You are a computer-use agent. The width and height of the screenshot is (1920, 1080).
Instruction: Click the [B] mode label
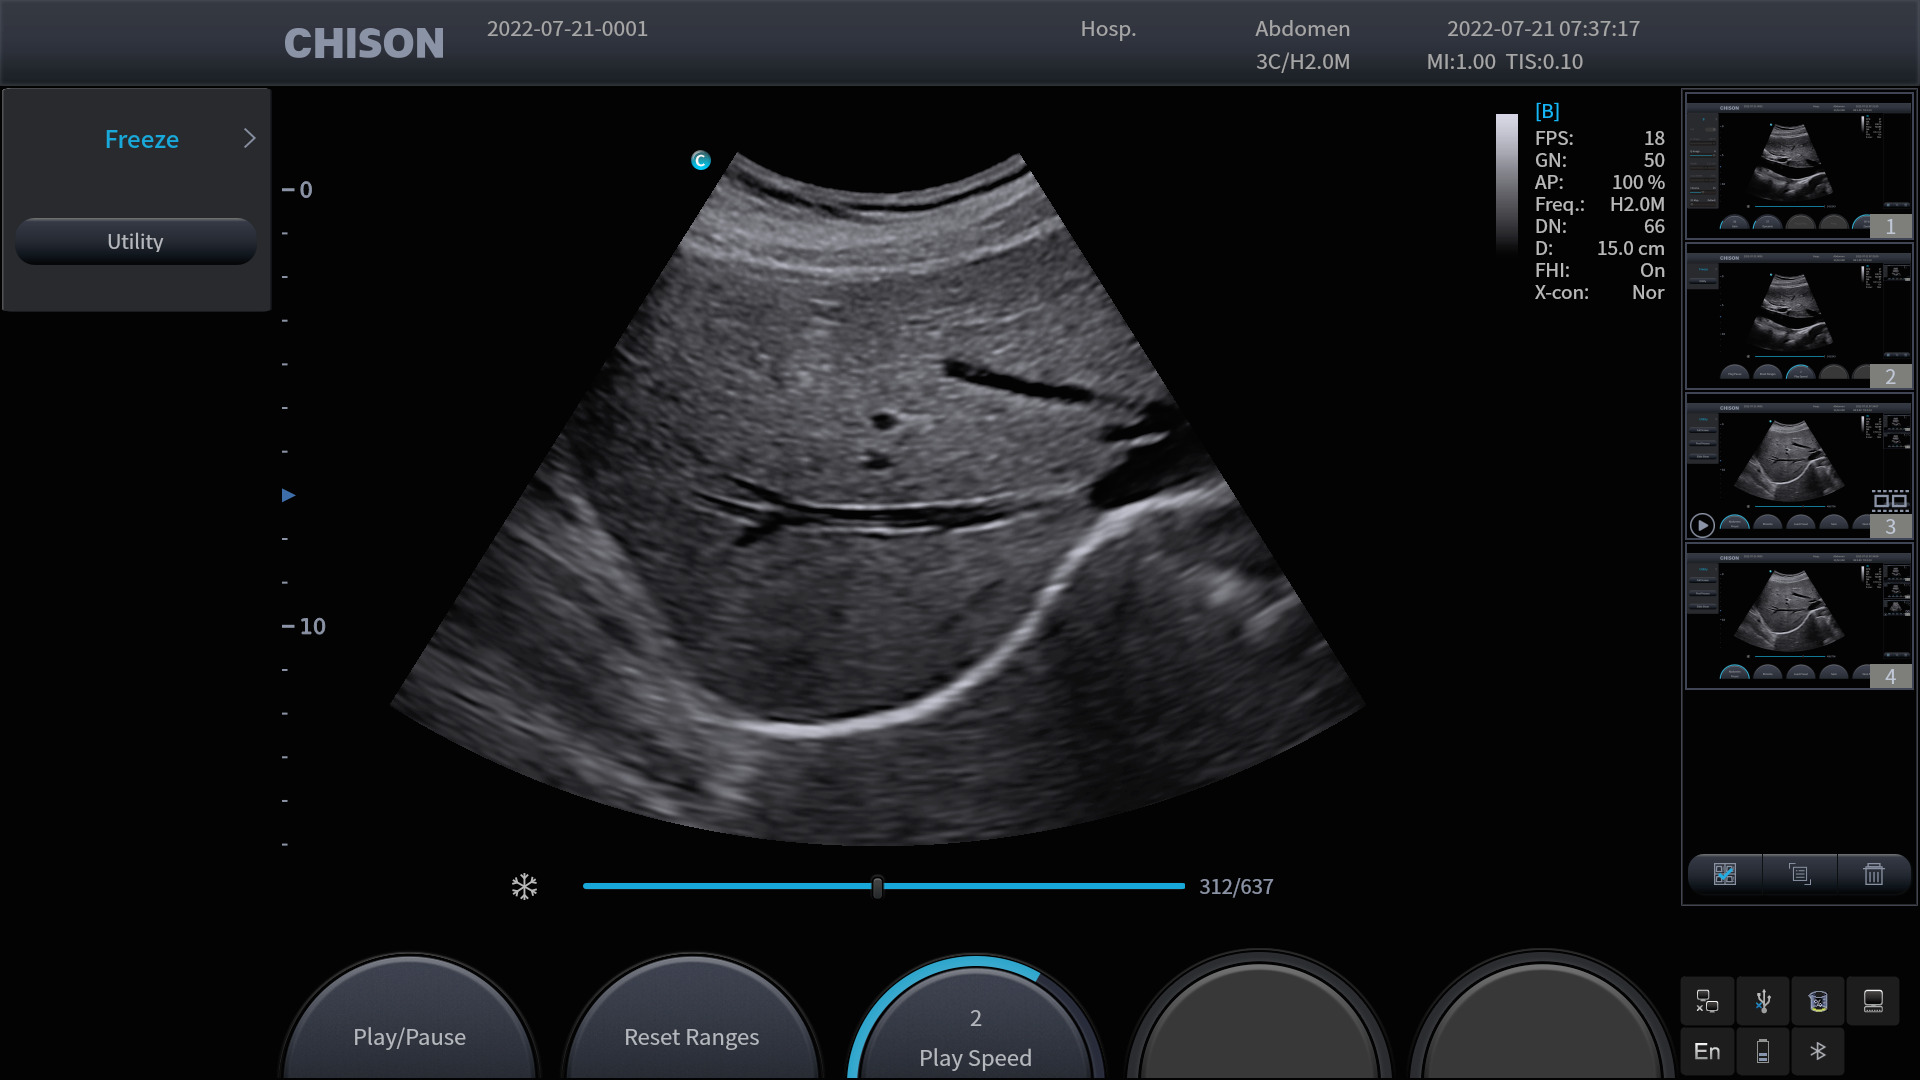pos(1547,111)
